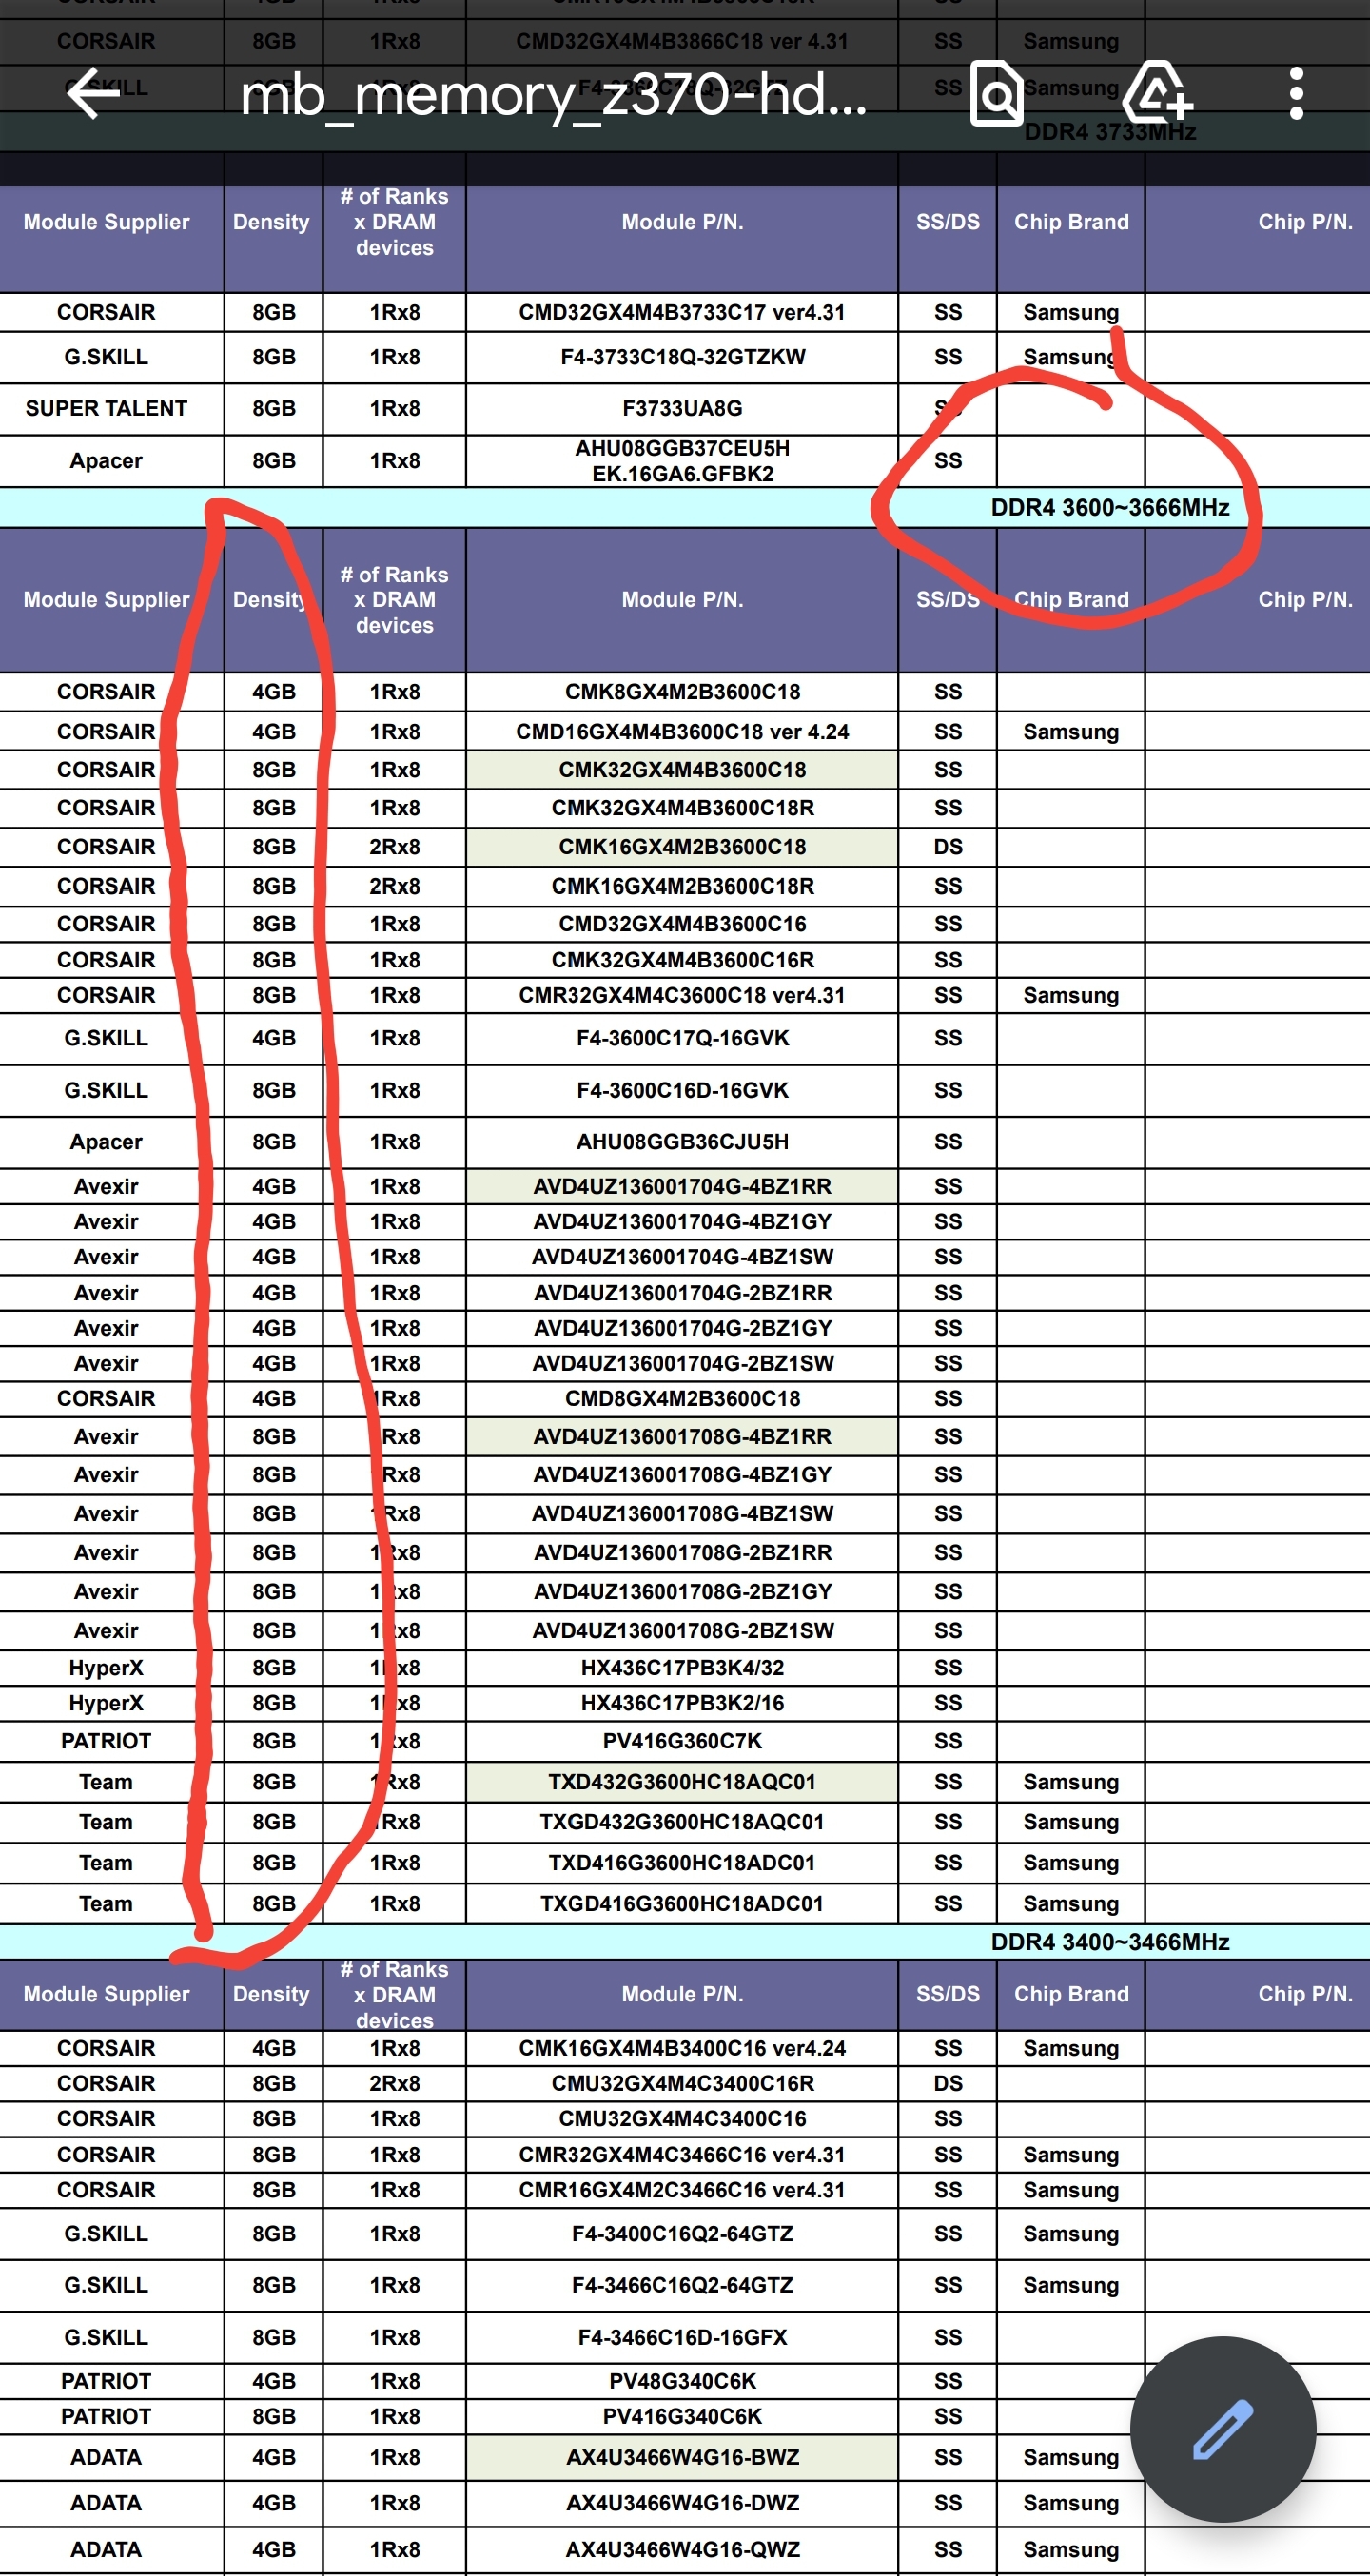The image size is (1370, 2576).
Task: Select cell CMR32GX4M4C3600C18 ver4.31
Action: 682,995
